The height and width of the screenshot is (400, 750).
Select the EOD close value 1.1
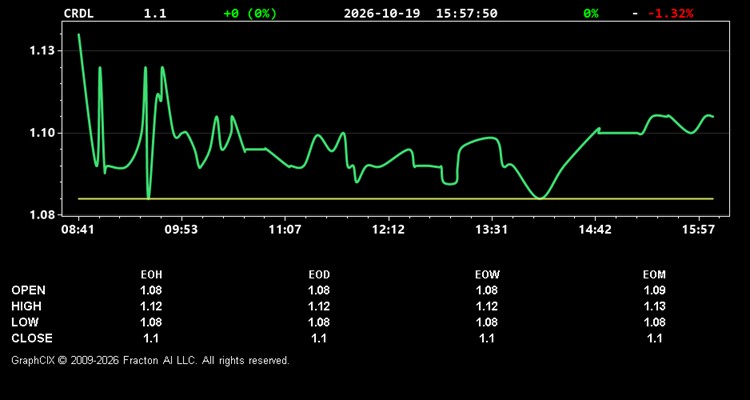coord(319,338)
